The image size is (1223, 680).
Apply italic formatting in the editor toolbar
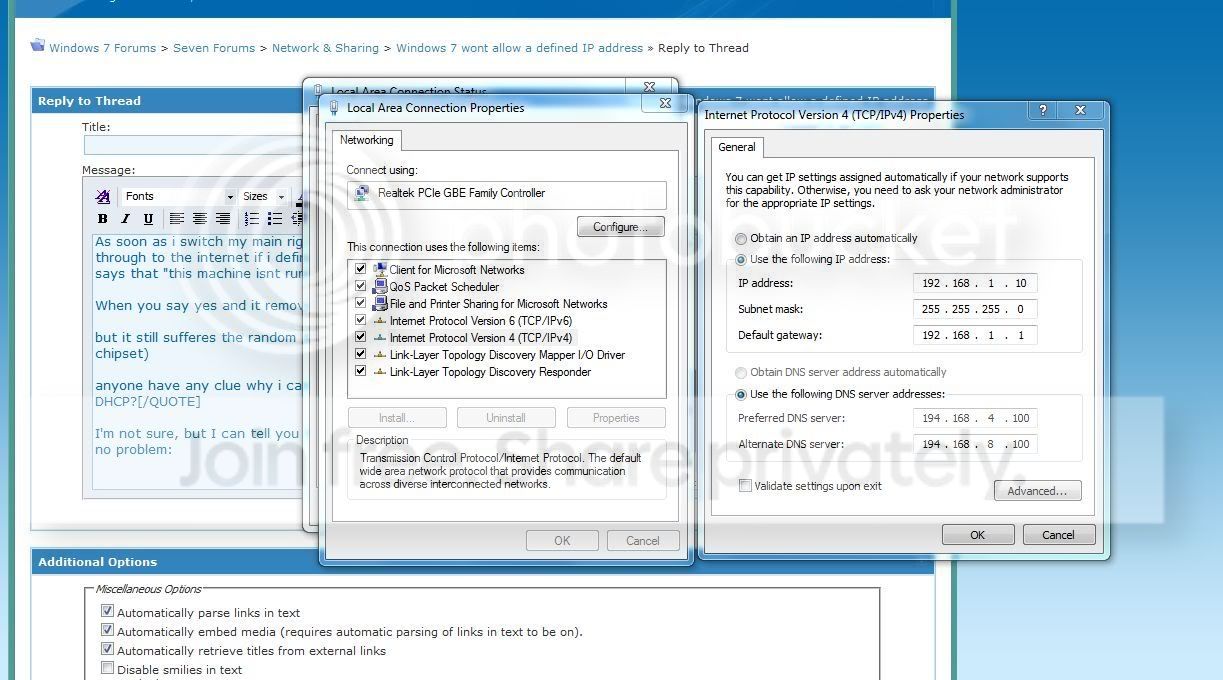125,219
